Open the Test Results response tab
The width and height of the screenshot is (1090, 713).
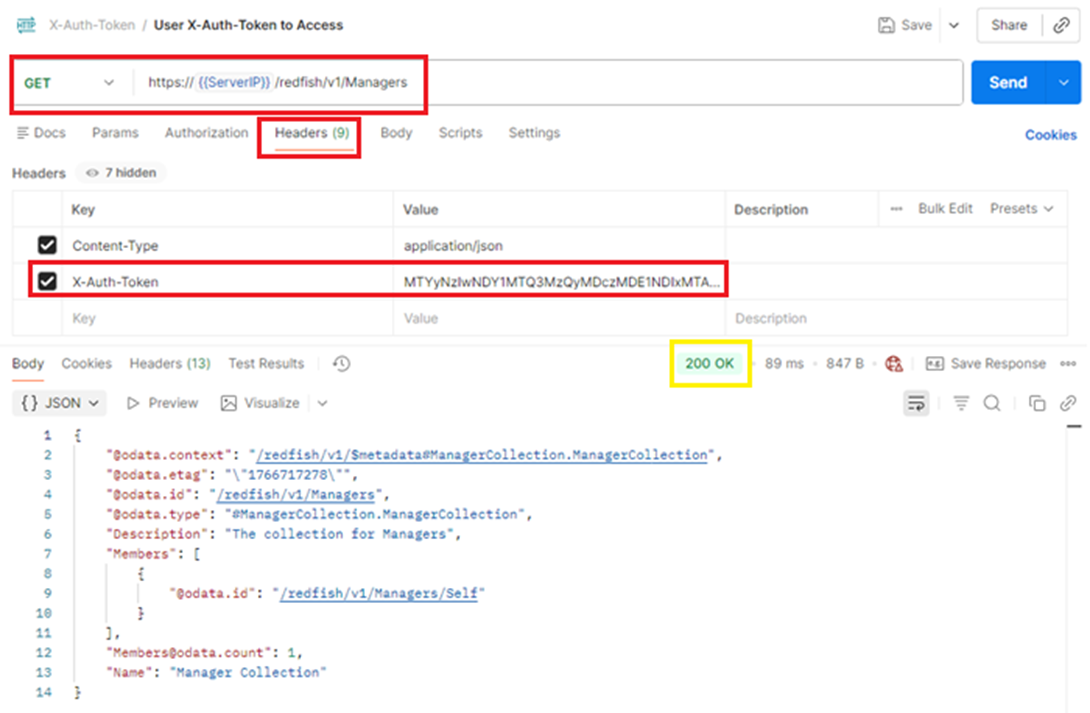pos(266,364)
